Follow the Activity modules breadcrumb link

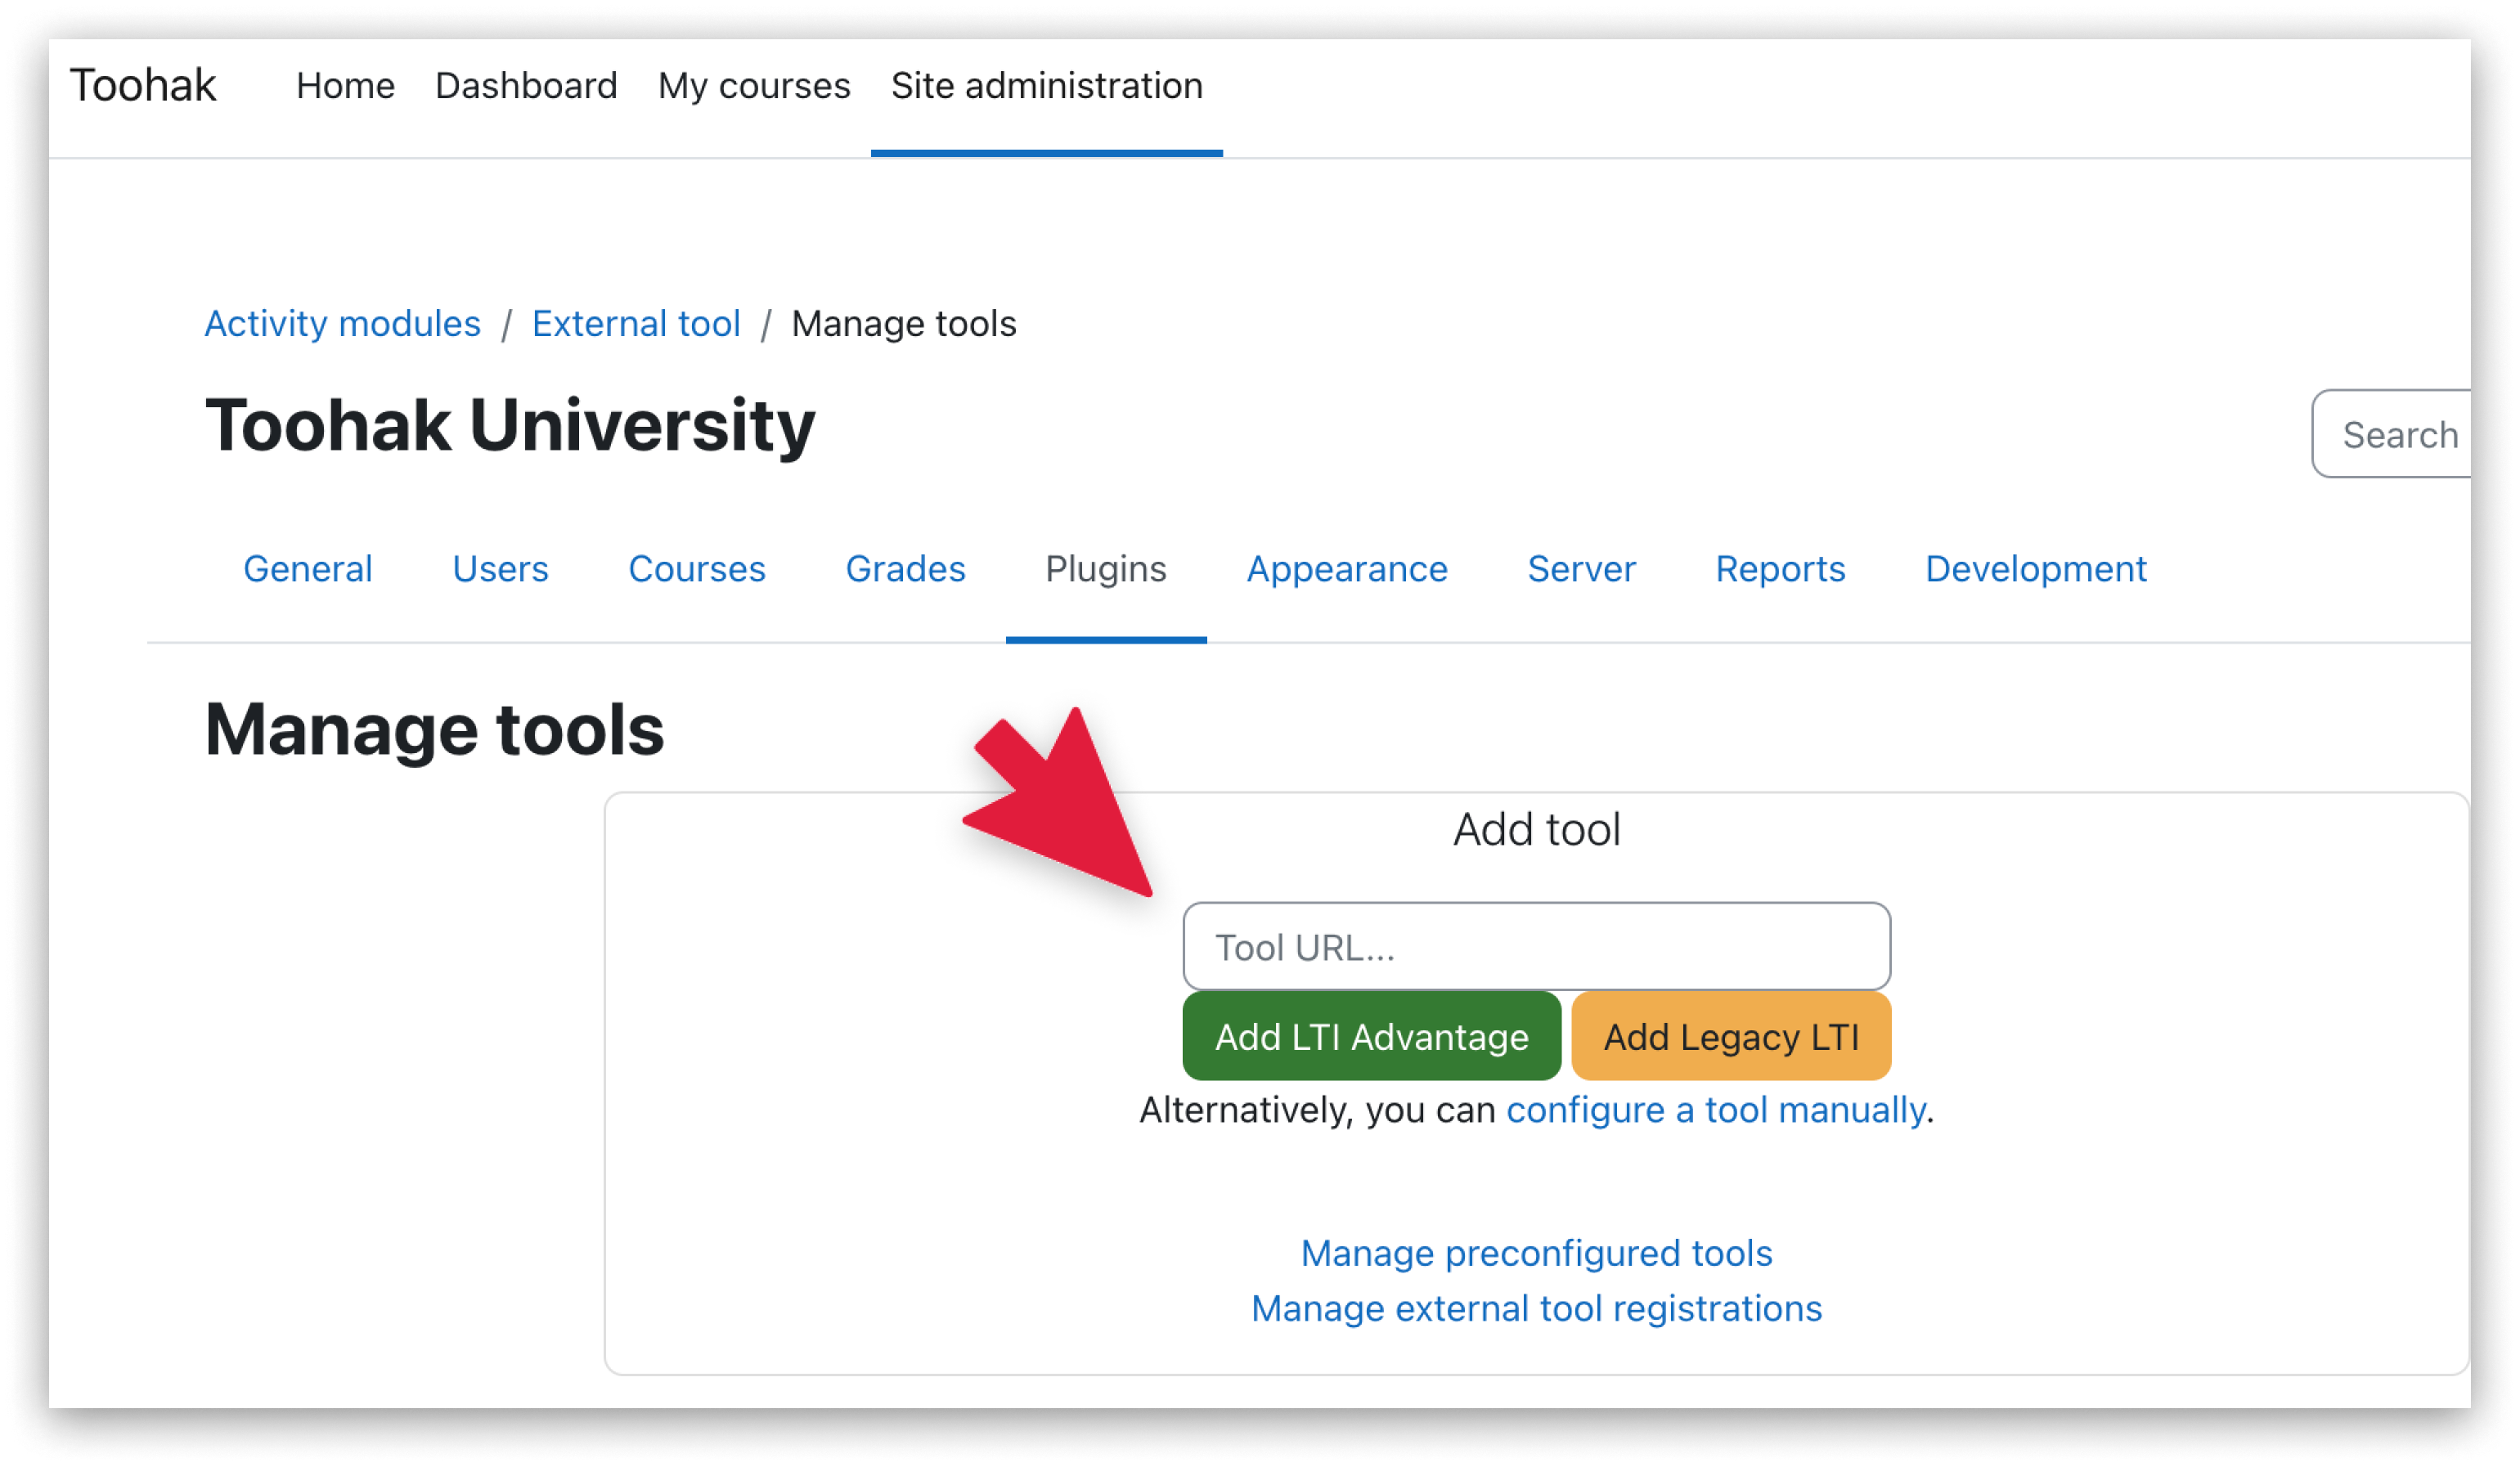tap(342, 324)
